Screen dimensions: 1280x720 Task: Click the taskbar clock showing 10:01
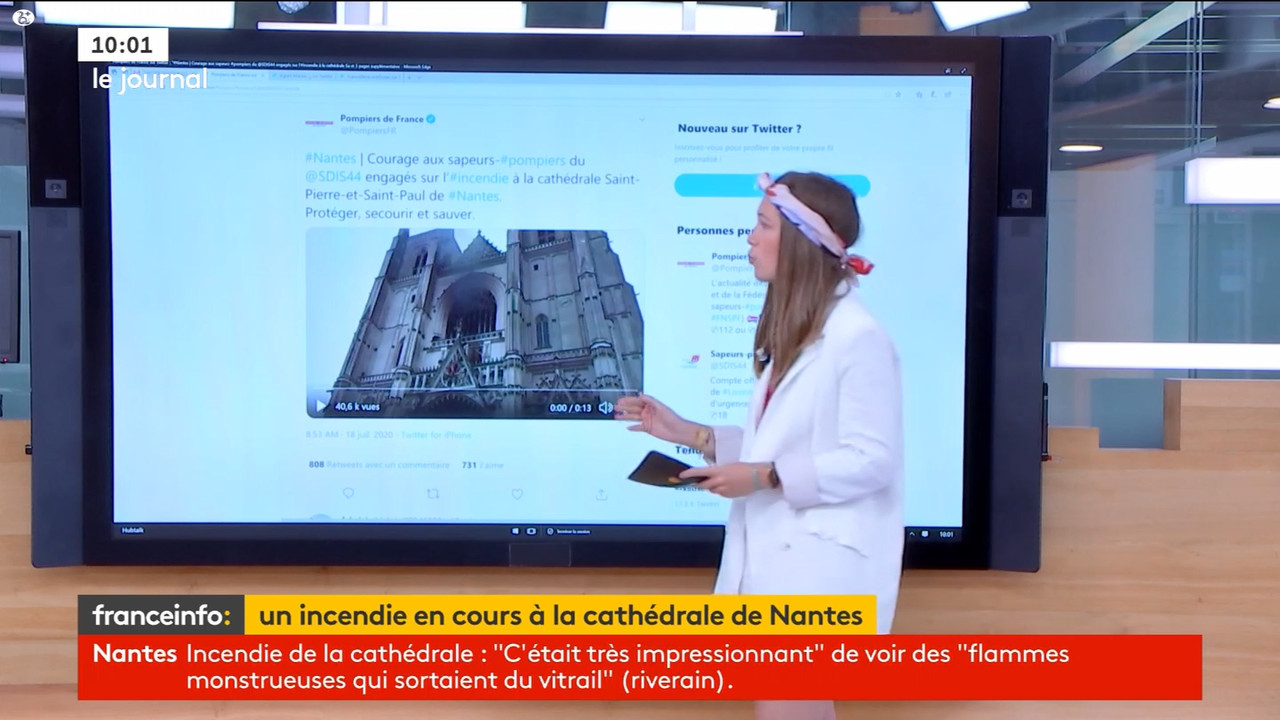click(946, 534)
